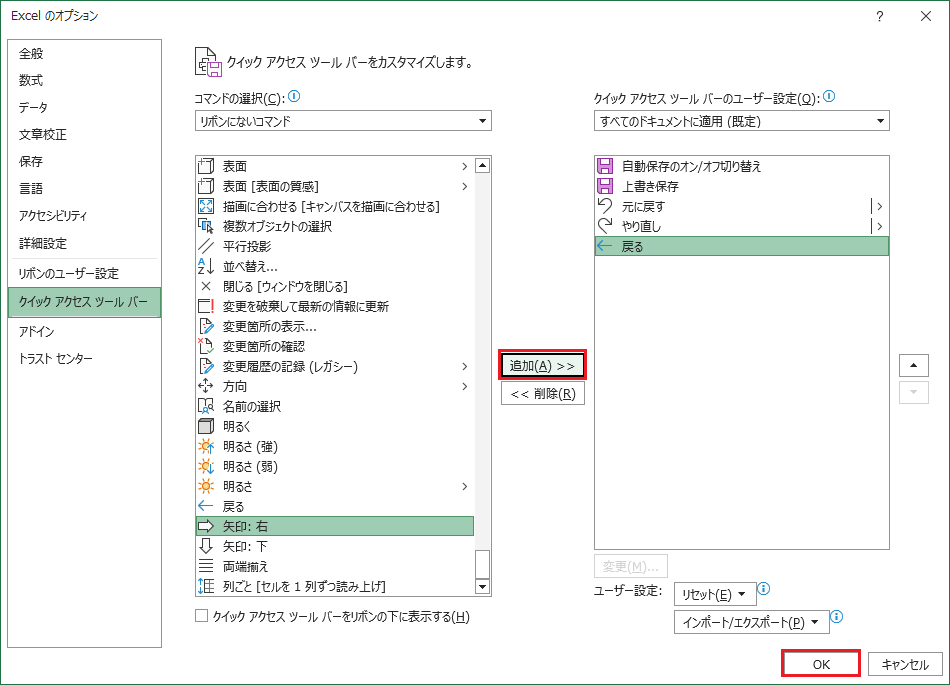Click the sun icon for 明るさ (強)
This screenshot has height=685, width=950.
tap(207, 446)
